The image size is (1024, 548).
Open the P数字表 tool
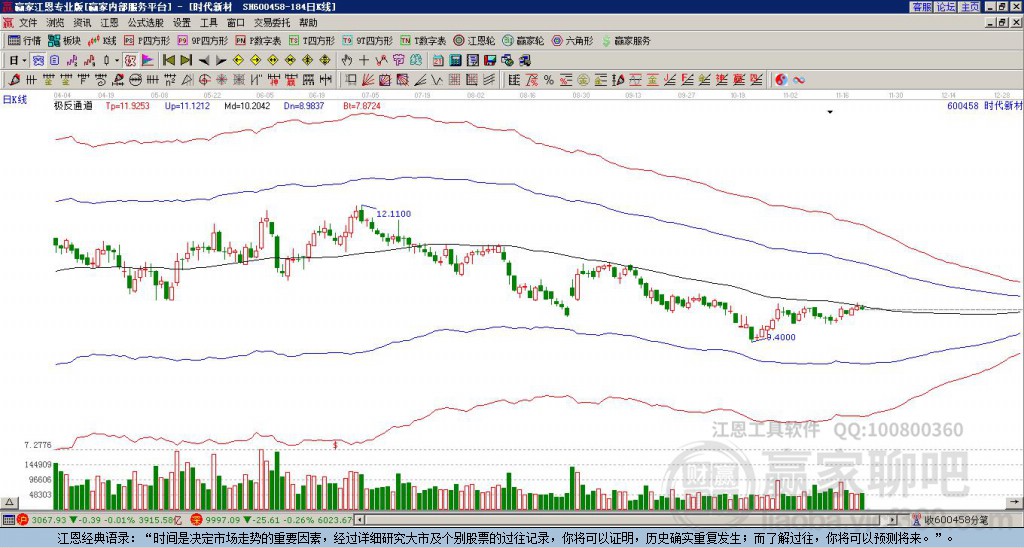tap(258, 41)
